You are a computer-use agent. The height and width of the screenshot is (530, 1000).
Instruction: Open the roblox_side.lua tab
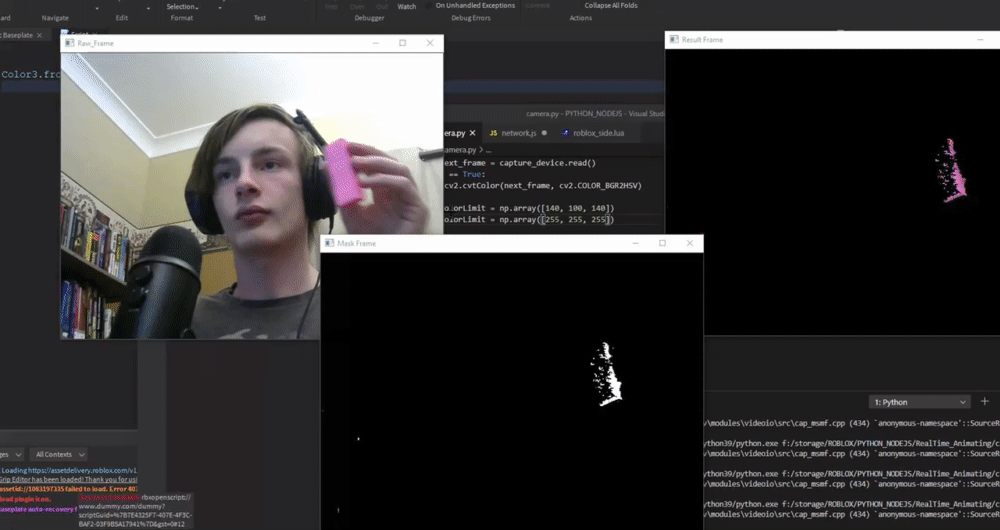[x=598, y=133]
